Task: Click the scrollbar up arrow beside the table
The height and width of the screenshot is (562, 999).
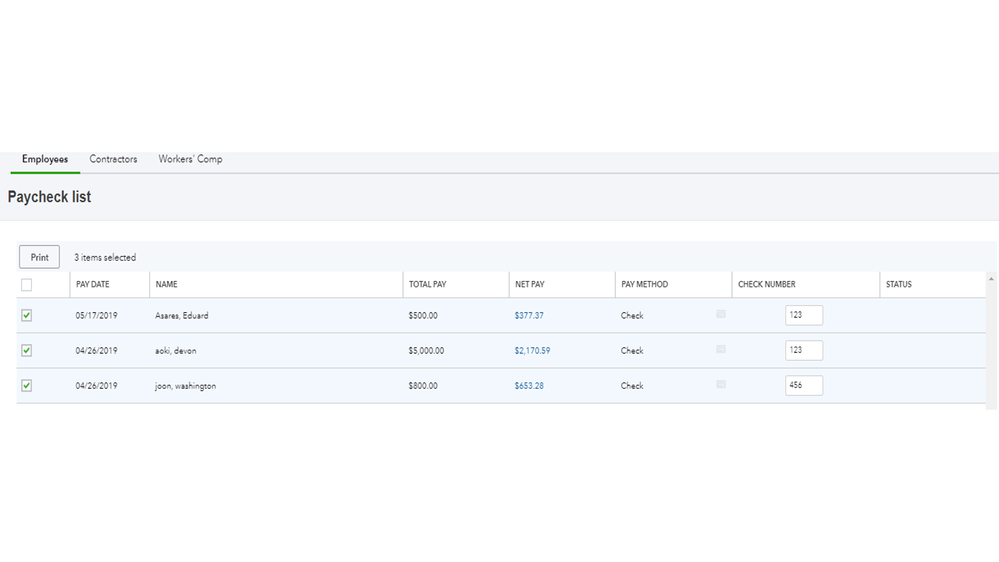Action: pyautogui.click(x=991, y=279)
